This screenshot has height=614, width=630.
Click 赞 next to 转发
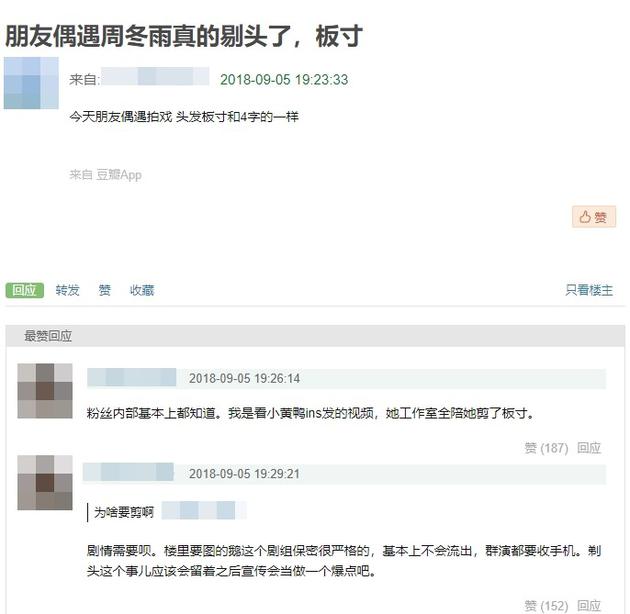104,290
